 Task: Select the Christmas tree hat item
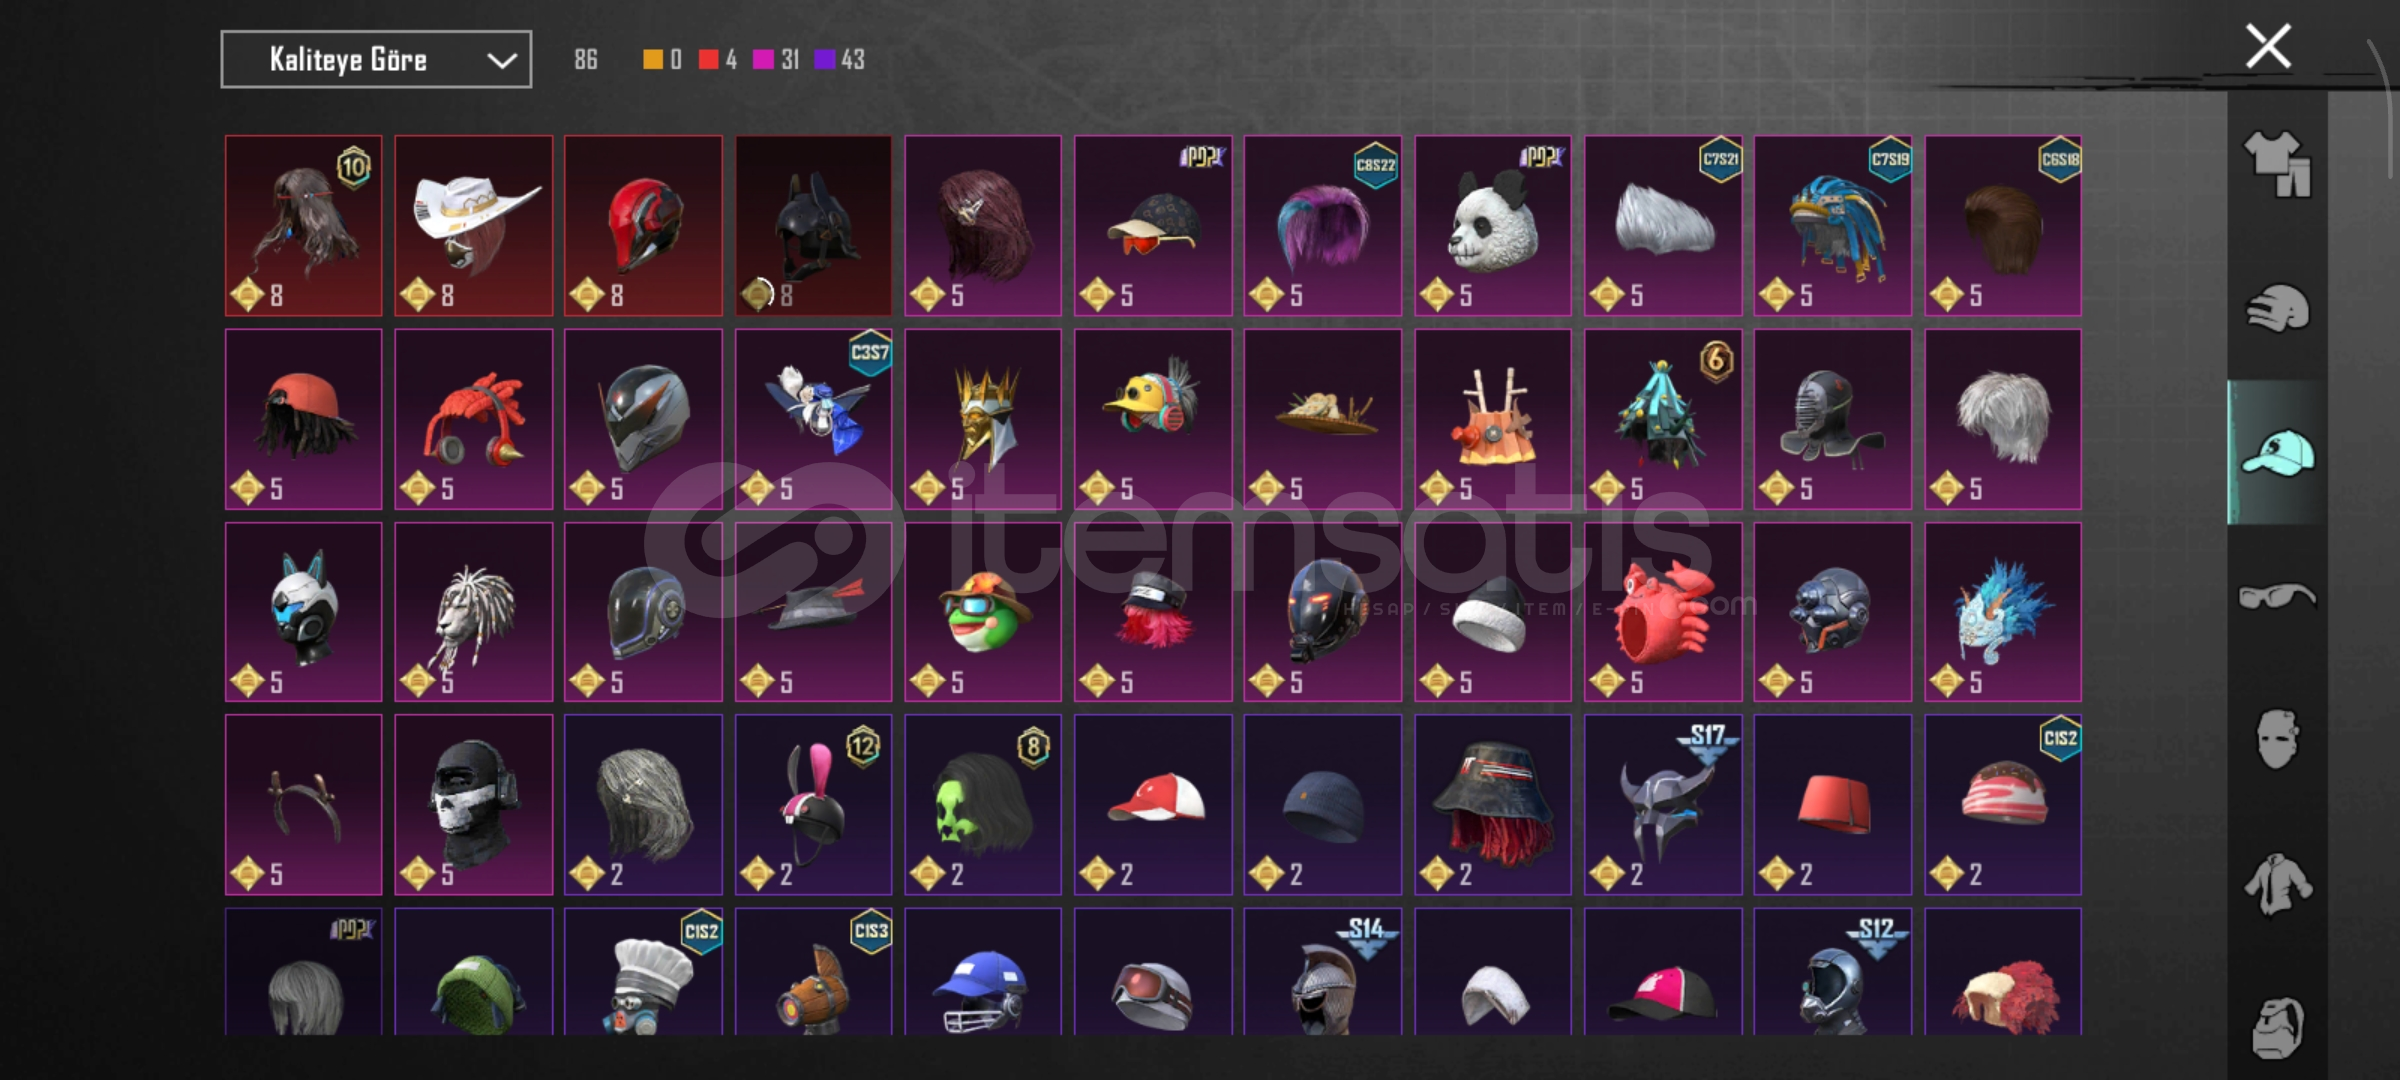click(x=1663, y=419)
